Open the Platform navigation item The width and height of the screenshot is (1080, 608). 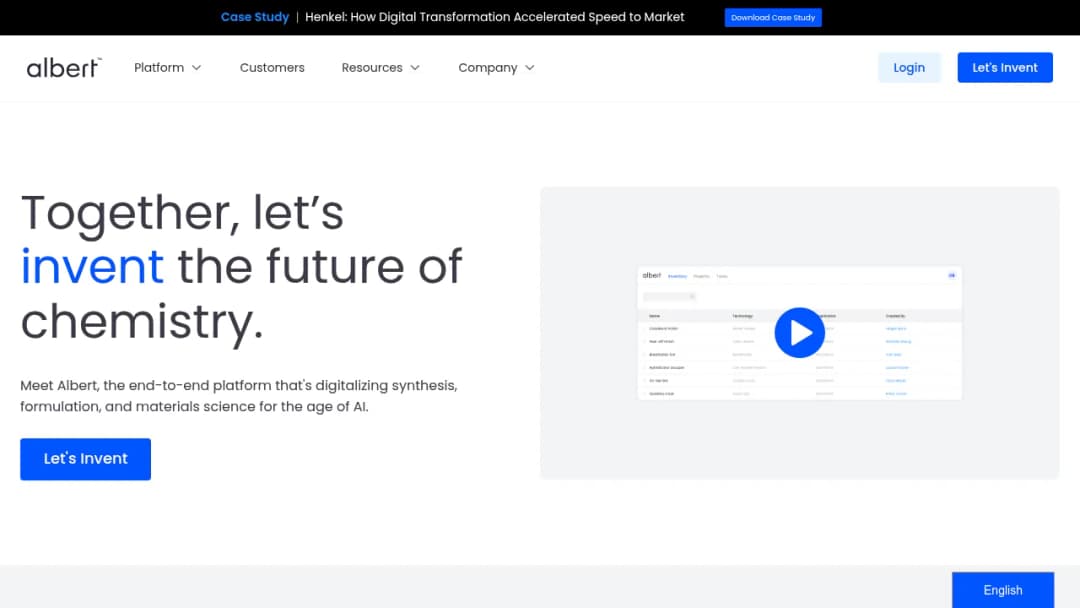159,67
